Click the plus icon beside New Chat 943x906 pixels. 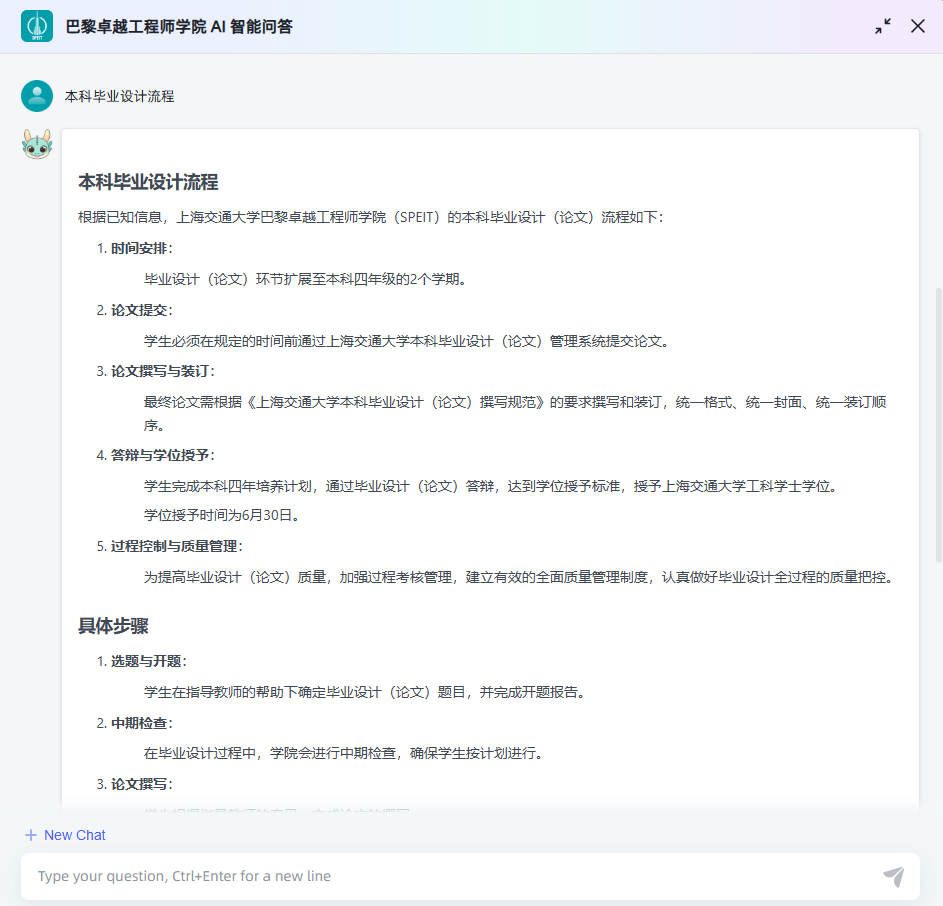click(x=31, y=835)
